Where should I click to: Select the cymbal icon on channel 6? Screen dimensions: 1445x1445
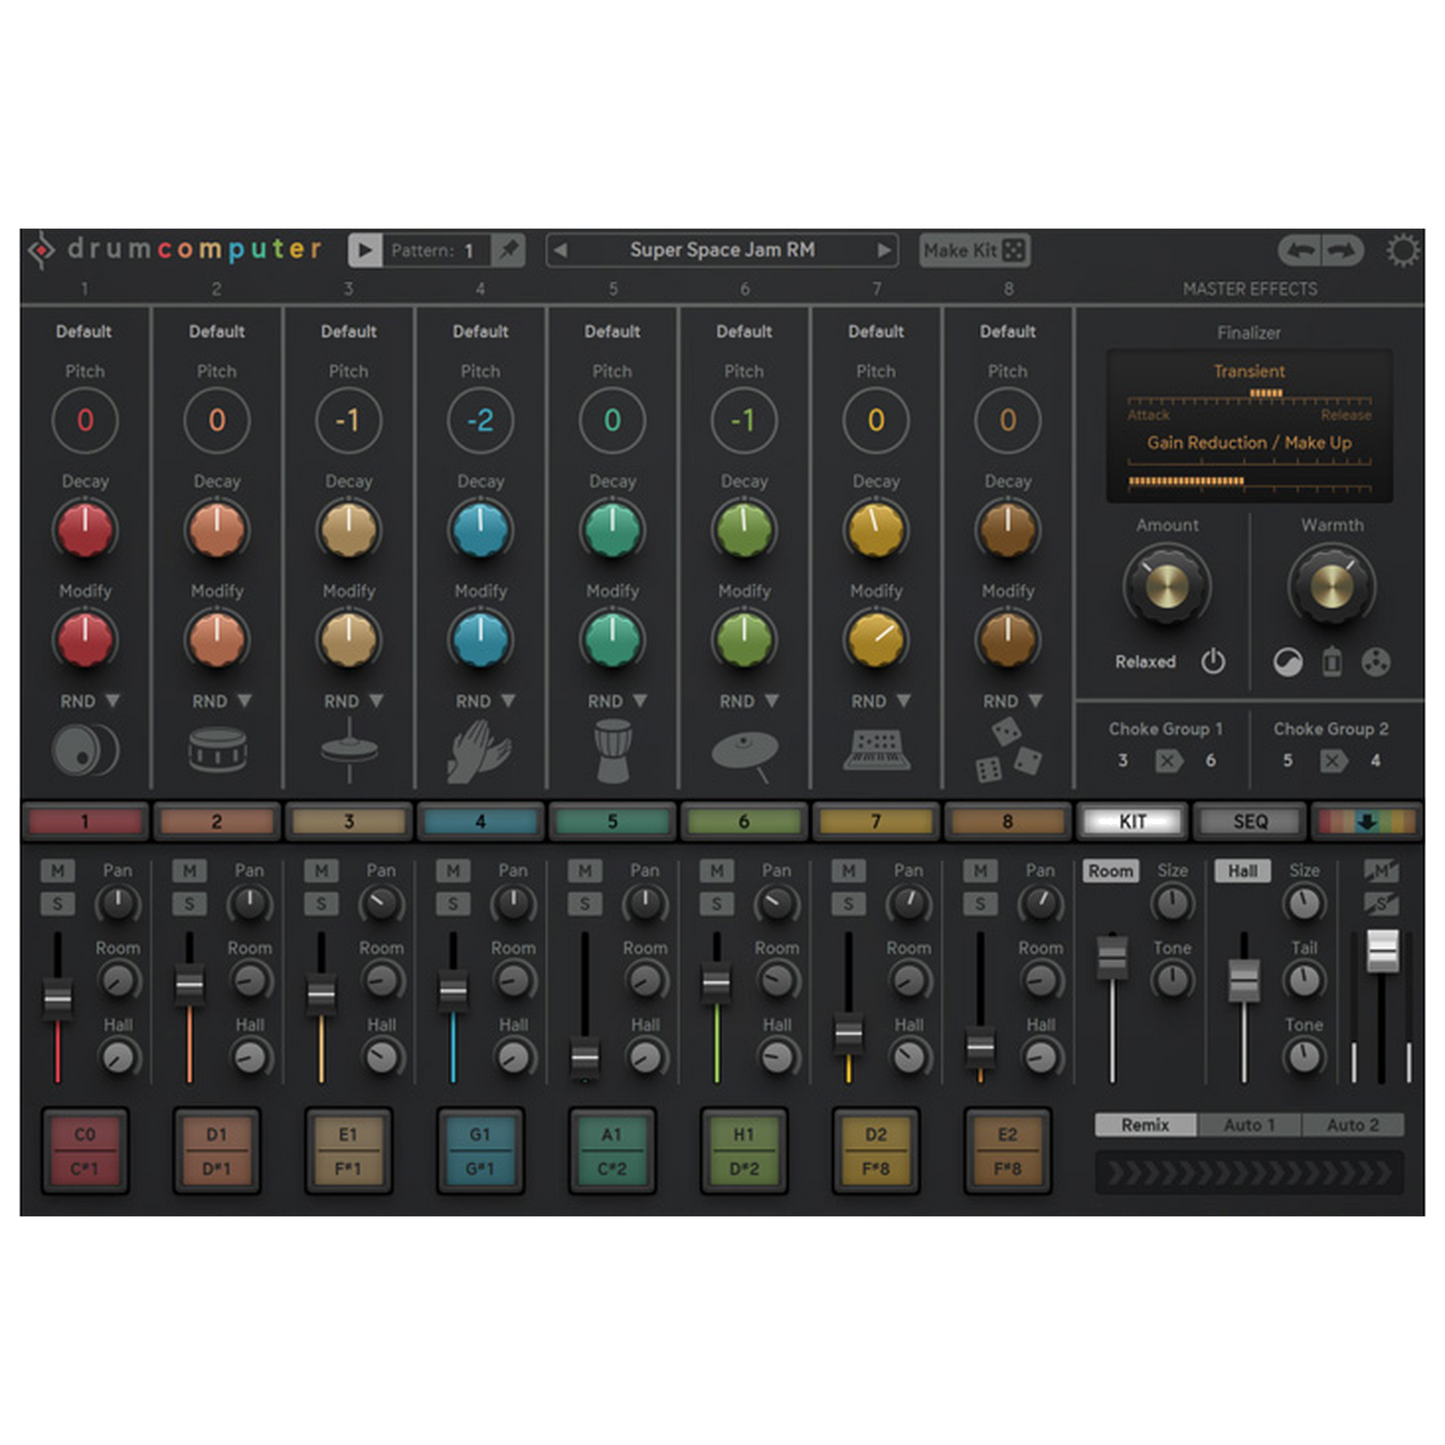pyautogui.click(x=745, y=754)
